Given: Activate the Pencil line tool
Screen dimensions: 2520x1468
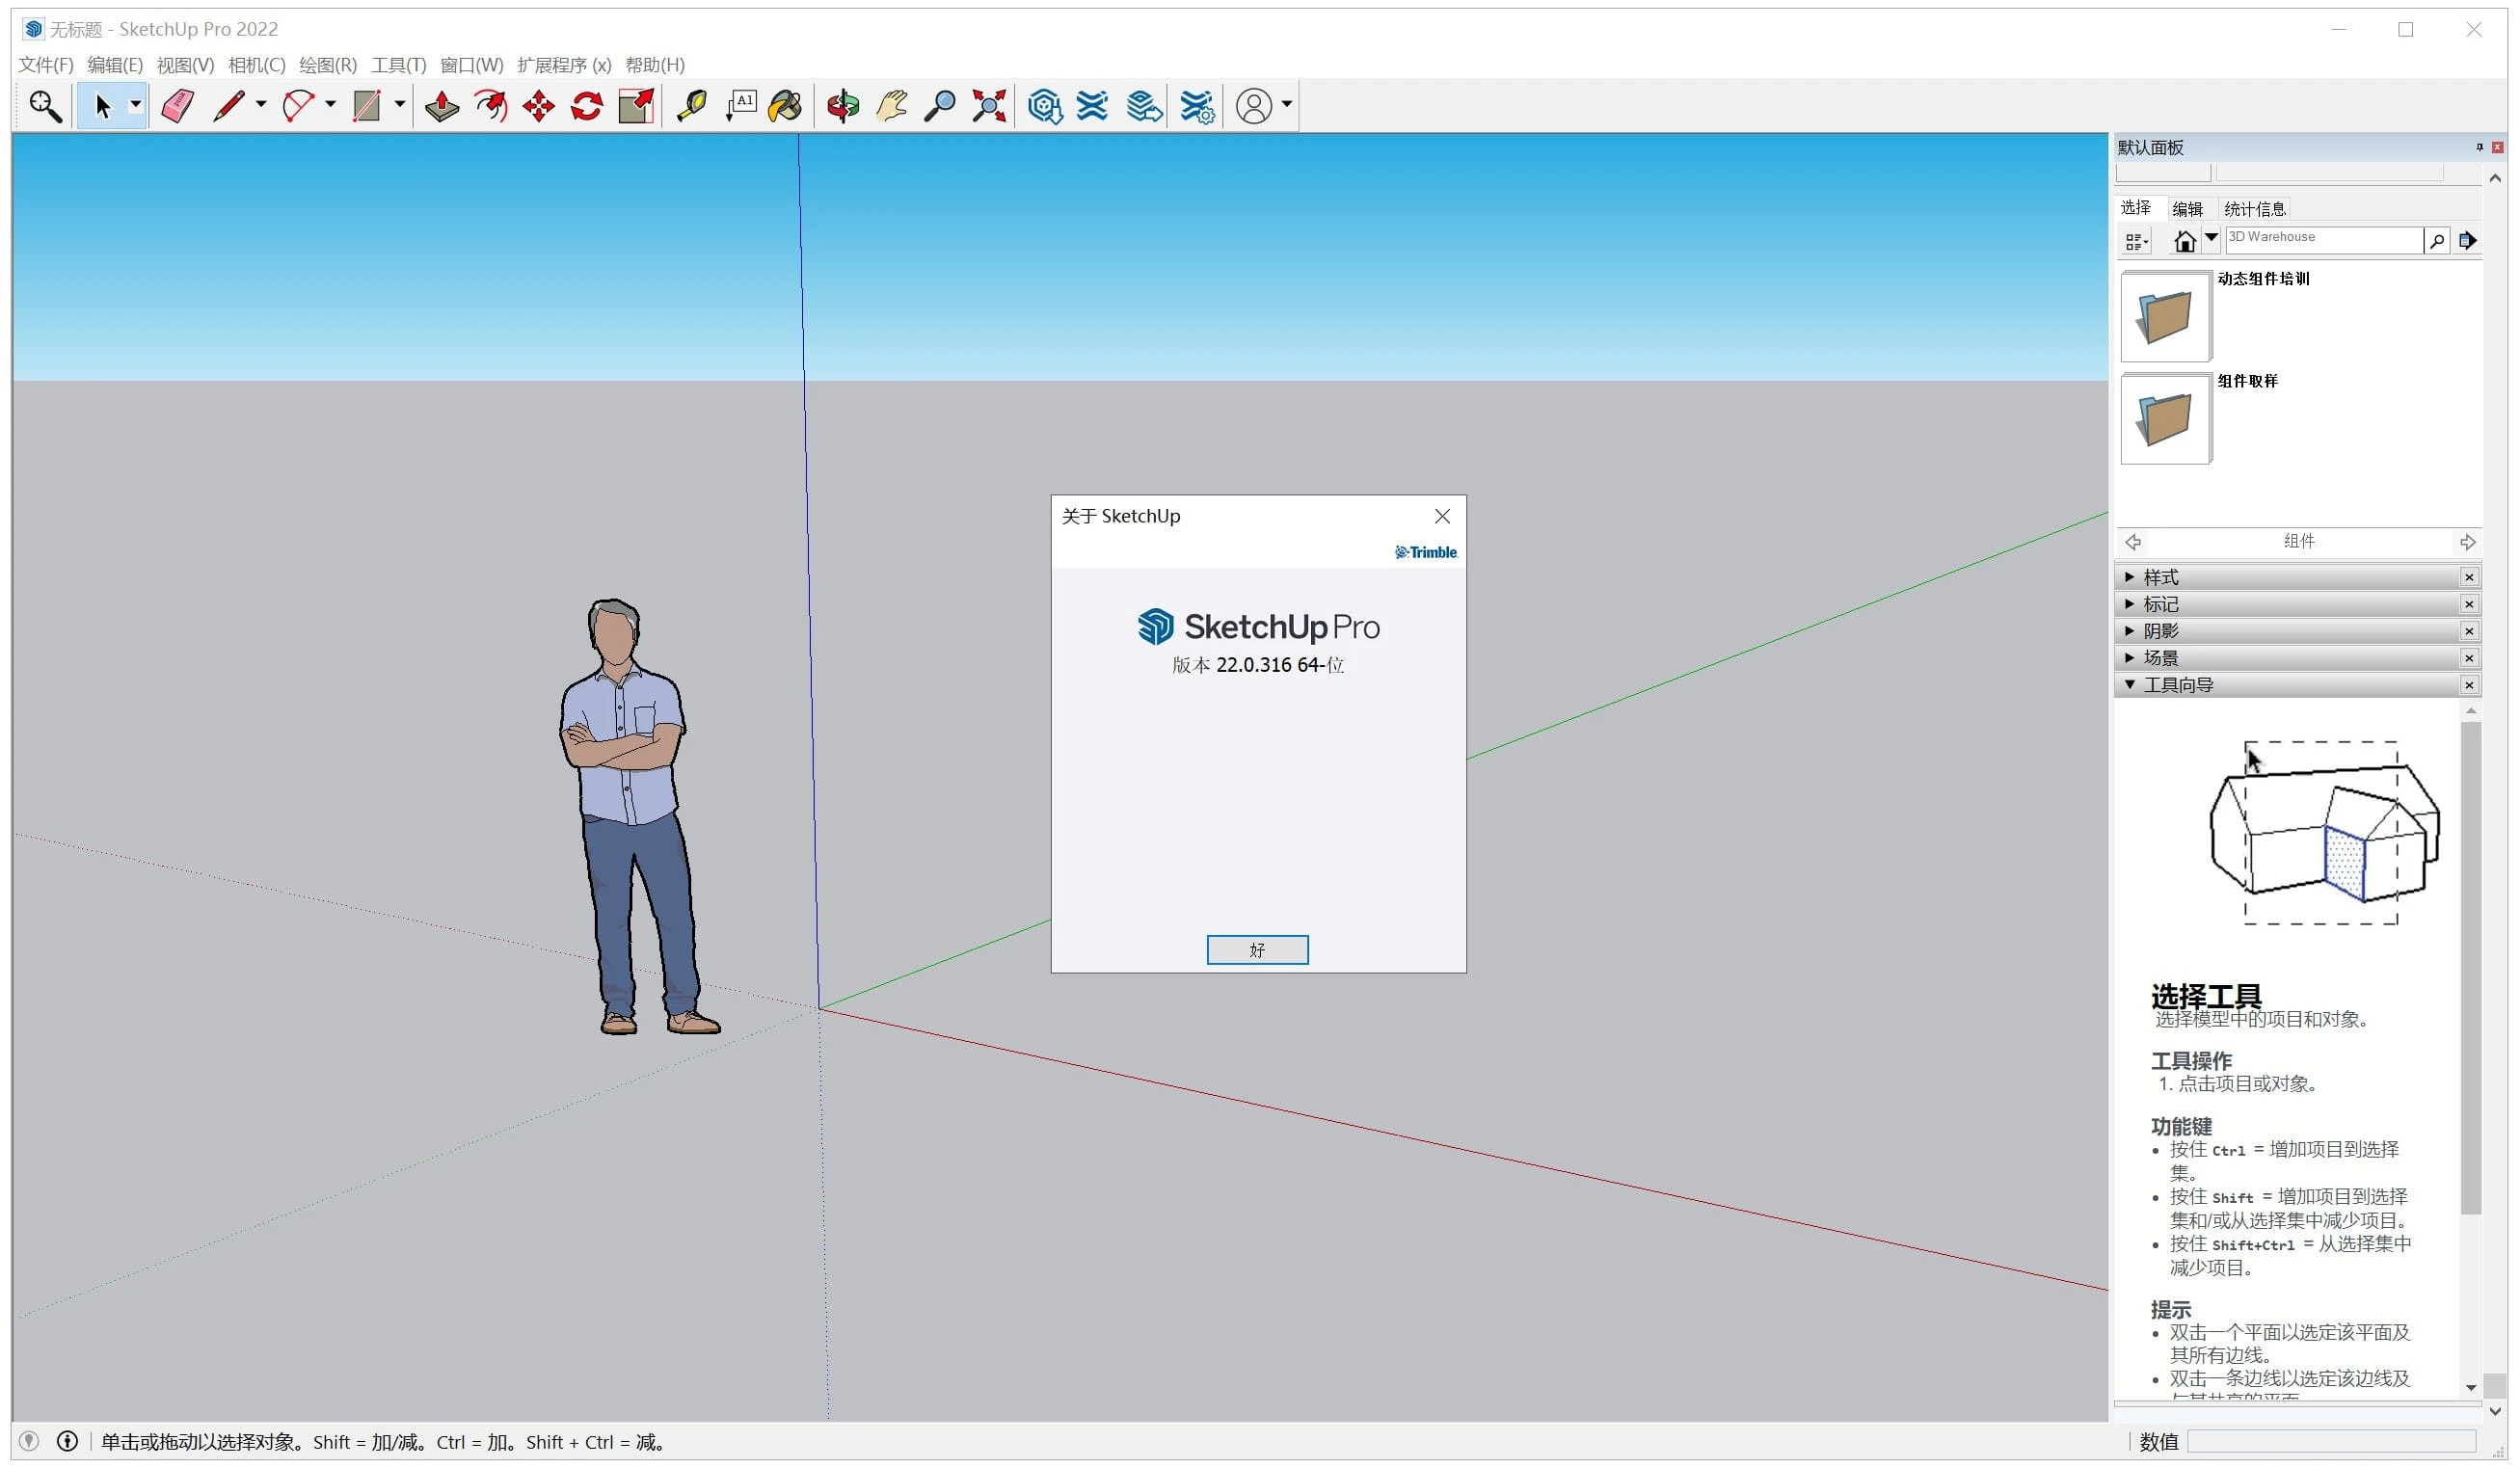Looking at the screenshot, I should (x=230, y=105).
